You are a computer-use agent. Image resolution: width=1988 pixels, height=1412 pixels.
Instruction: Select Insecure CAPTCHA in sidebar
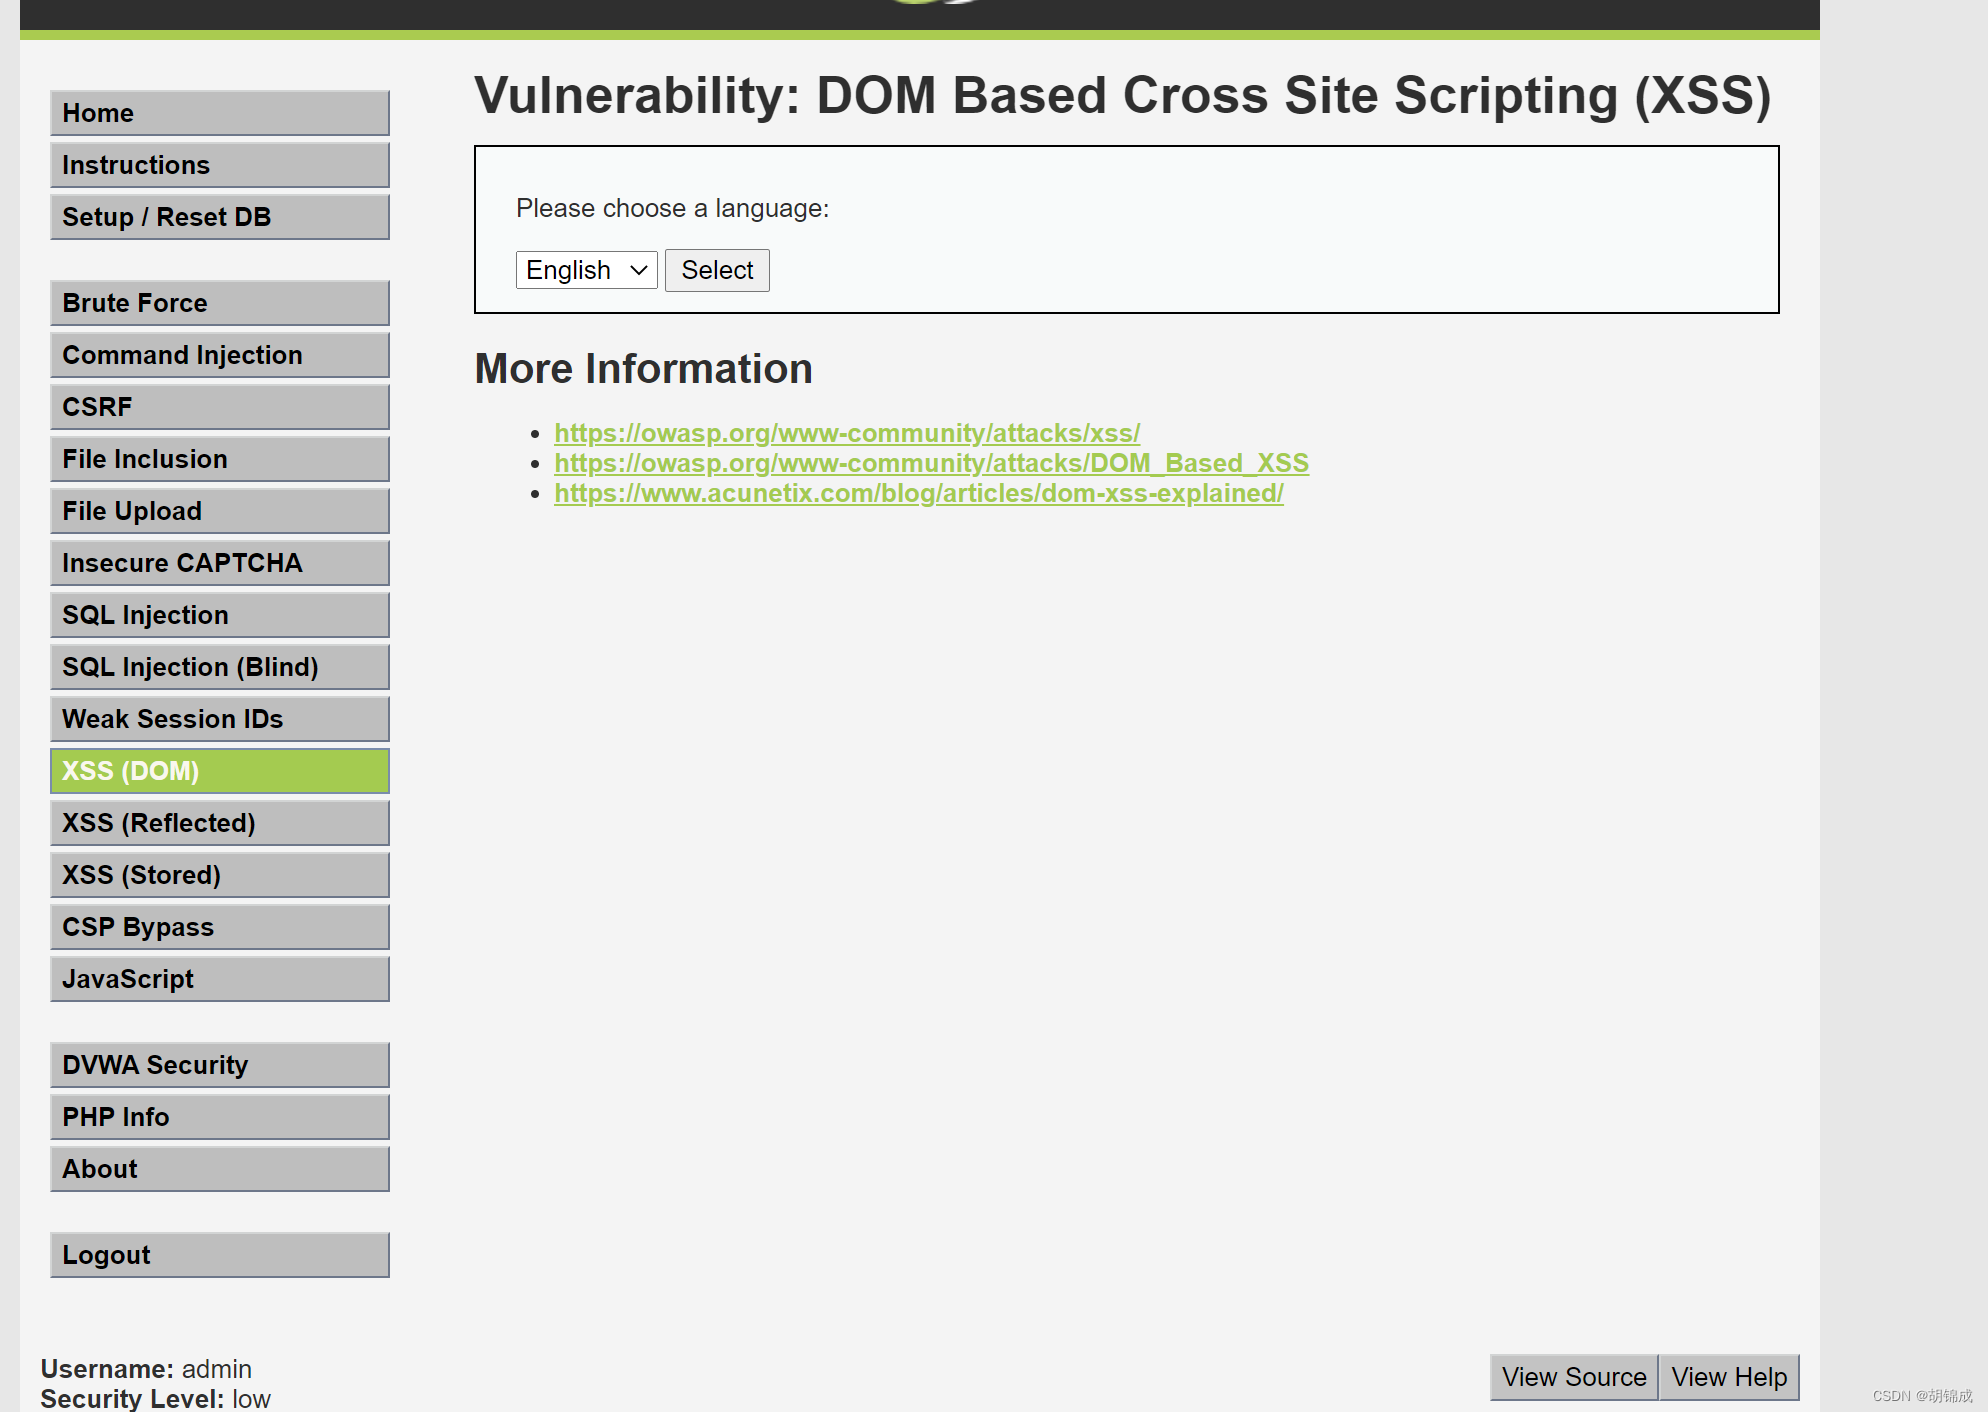[220, 563]
